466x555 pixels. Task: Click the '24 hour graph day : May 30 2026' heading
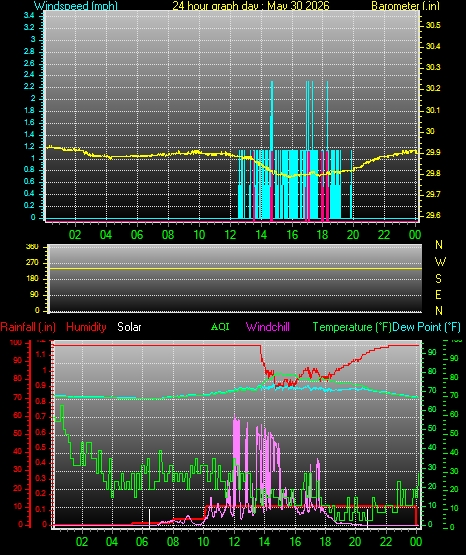tap(251, 5)
